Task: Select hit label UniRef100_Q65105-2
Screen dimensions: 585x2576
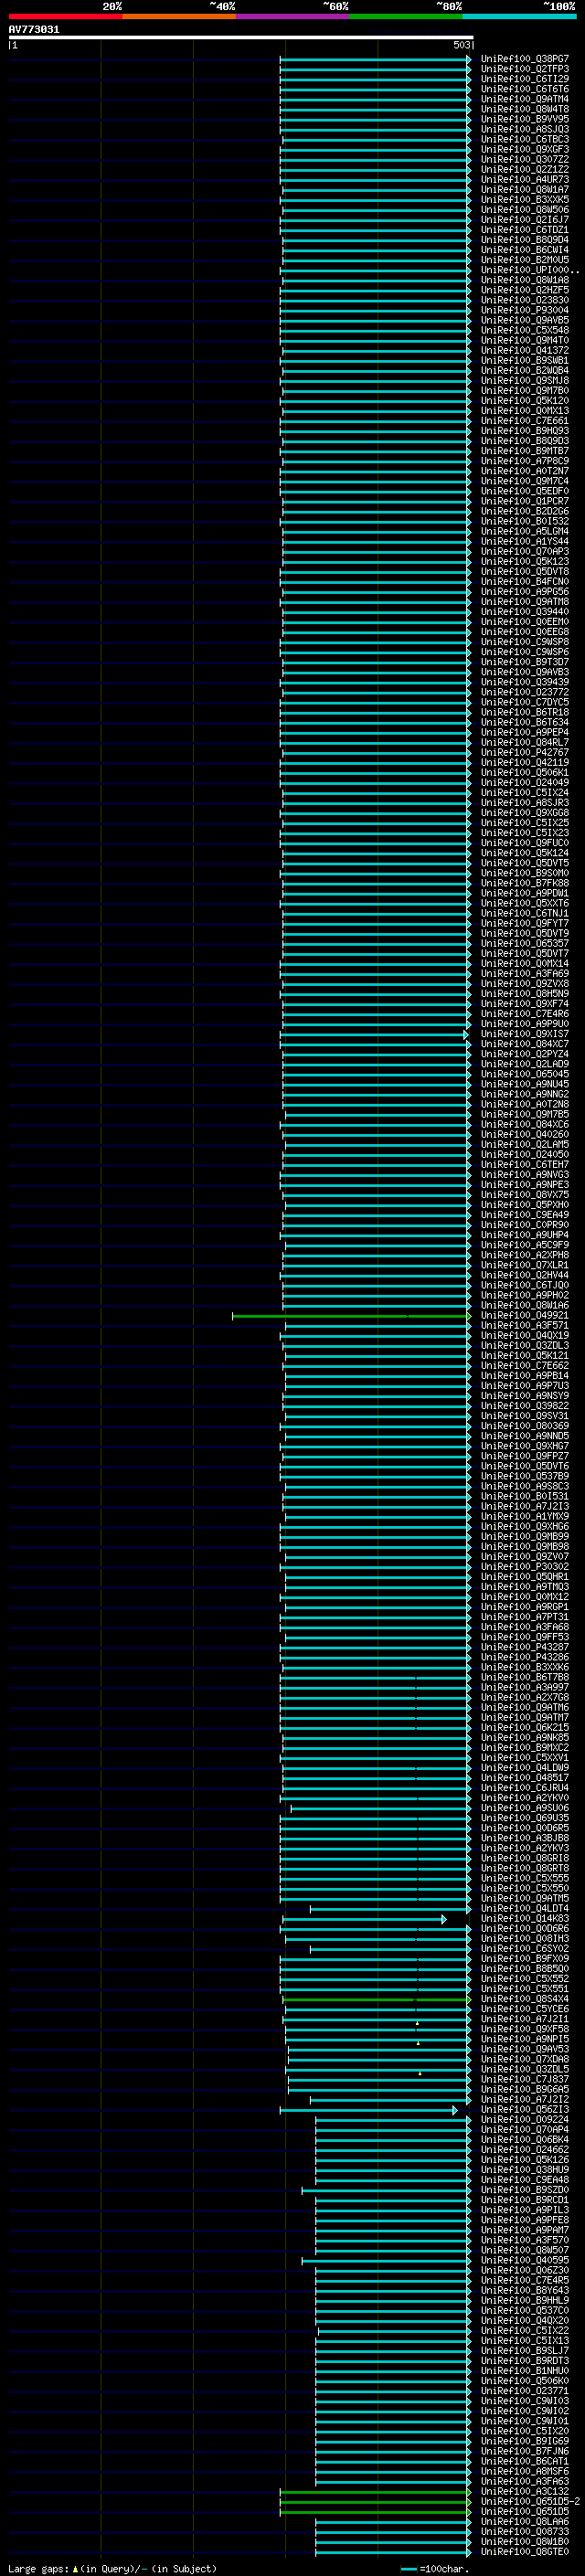Action: (530, 2501)
